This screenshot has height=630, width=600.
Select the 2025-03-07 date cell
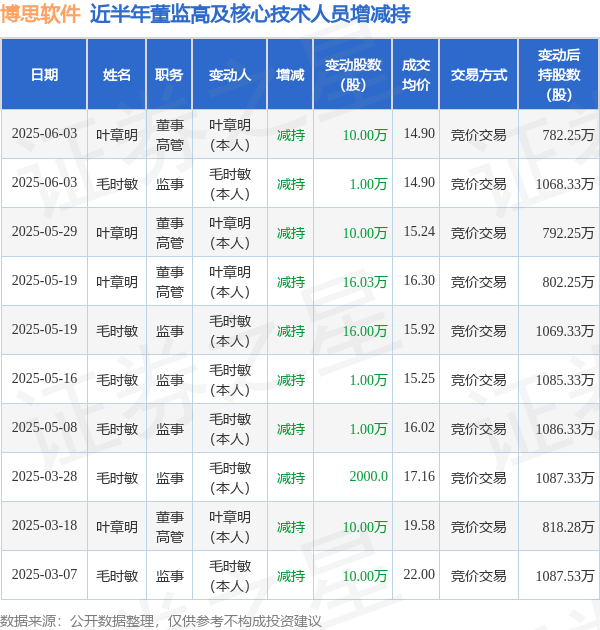44,575
